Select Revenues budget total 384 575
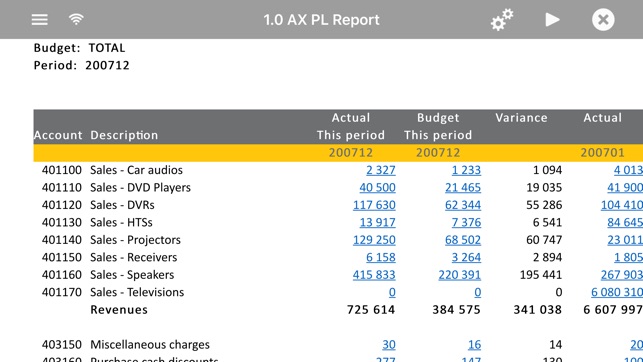This screenshot has height=362, width=643. click(x=456, y=310)
